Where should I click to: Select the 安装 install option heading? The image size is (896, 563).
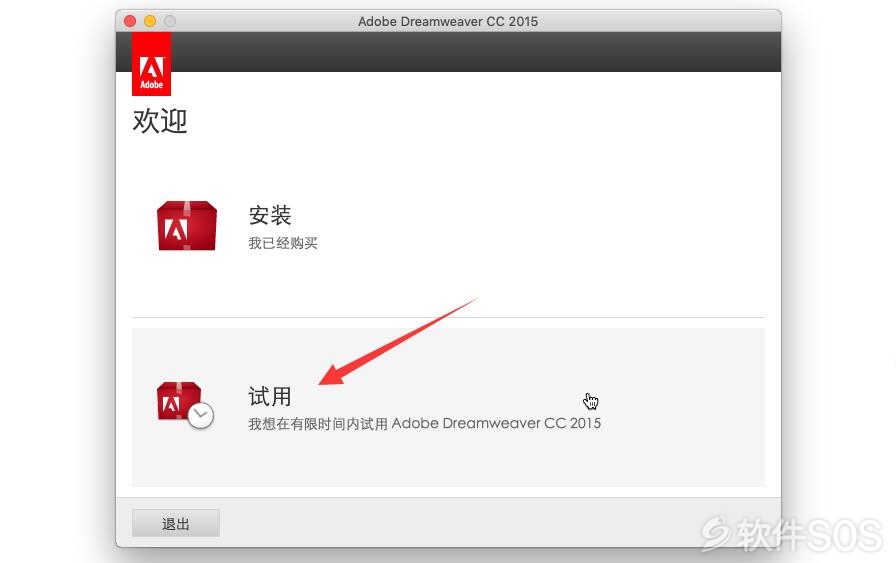pyautogui.click(x=270, y=215)
